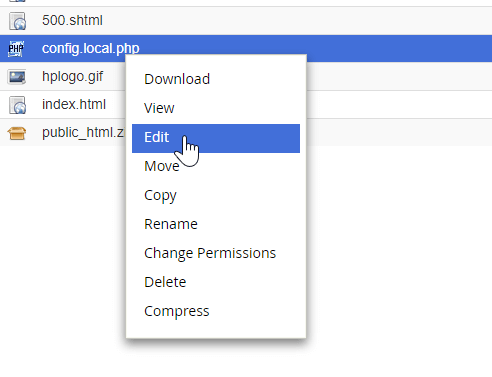Viewport: 492px width, 377px height.
Task: Select the 500.shtml file name
Action: coord(72,20)
